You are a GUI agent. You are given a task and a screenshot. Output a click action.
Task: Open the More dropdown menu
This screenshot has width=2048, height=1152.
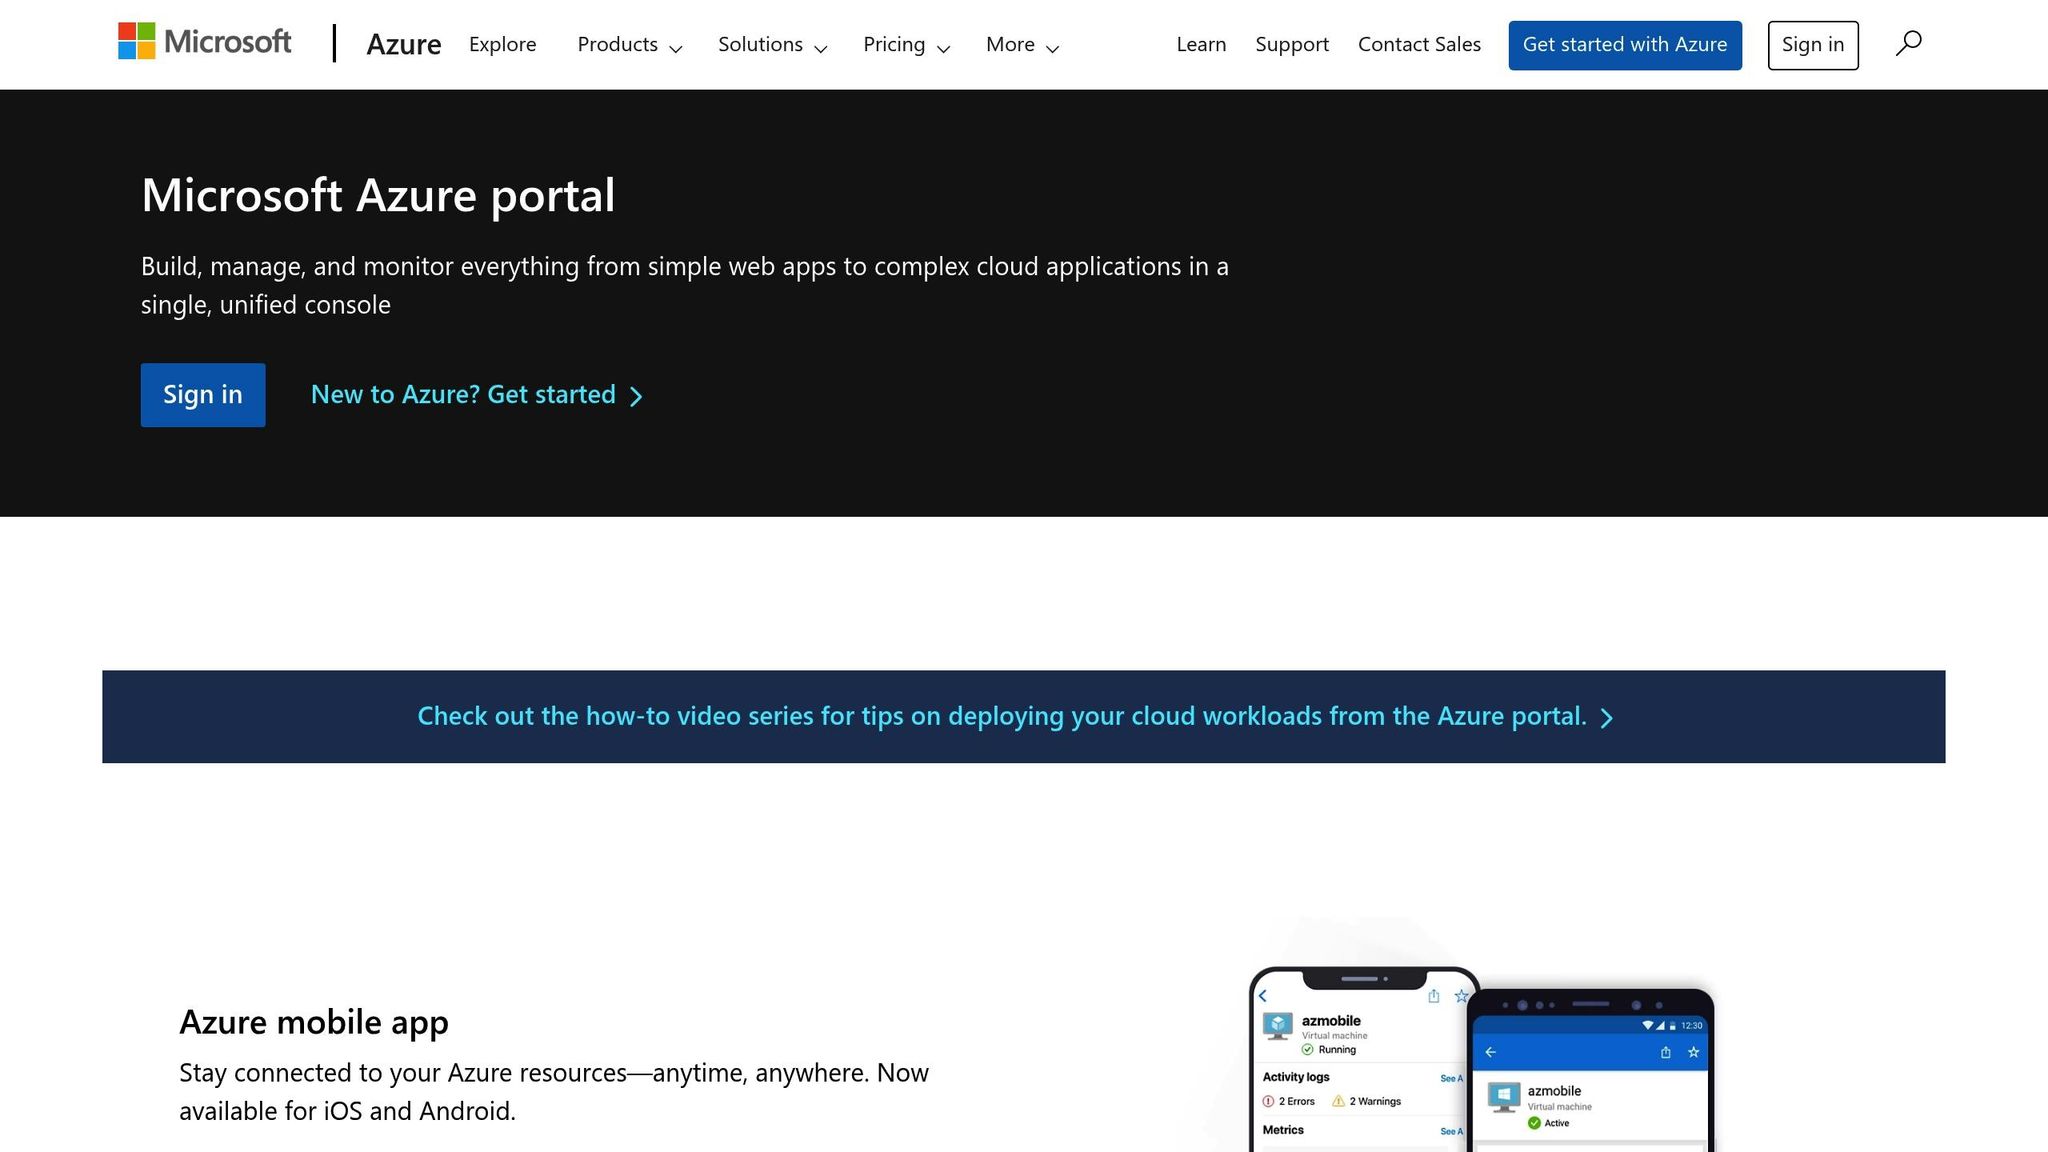pos(1022,45)
